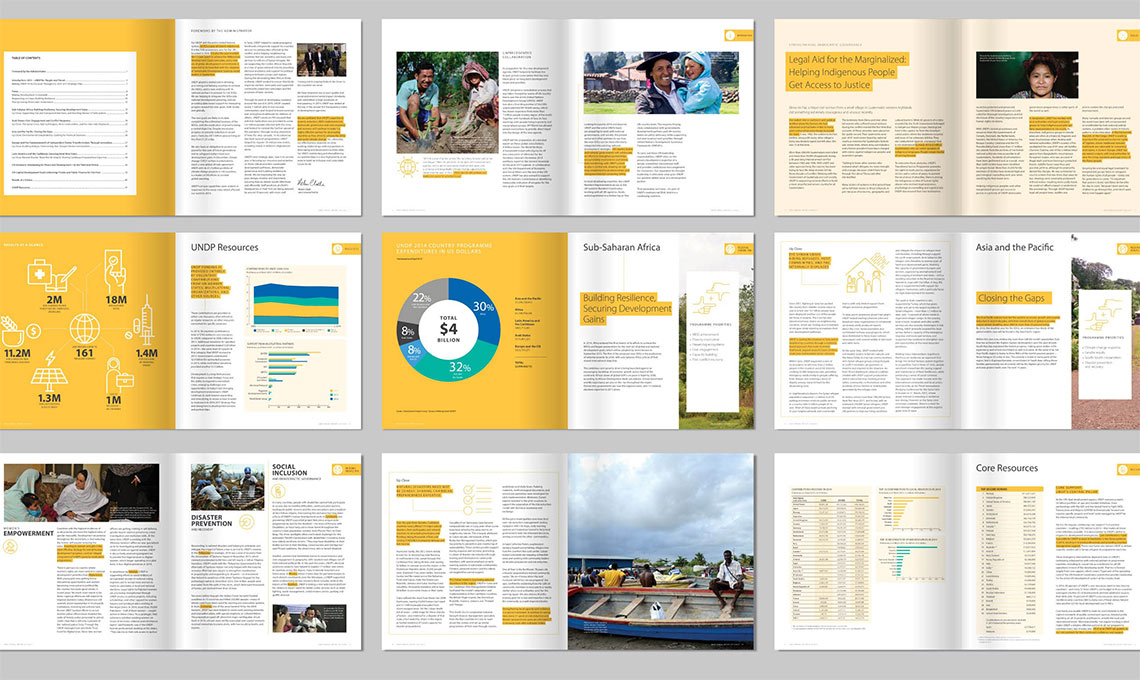Click the globe icon labeled 161

[85, 329]
